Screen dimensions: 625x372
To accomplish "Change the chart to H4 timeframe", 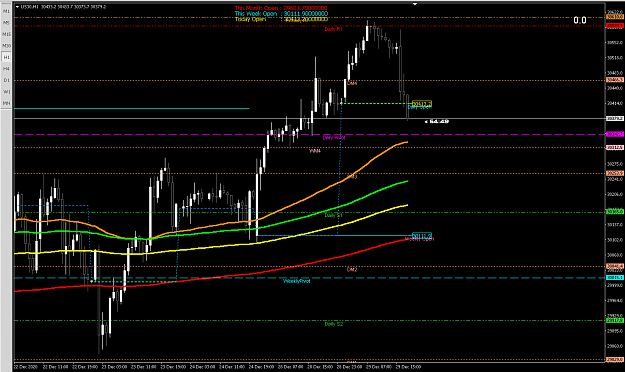I will pyautogui.click(x=6, y=69).
